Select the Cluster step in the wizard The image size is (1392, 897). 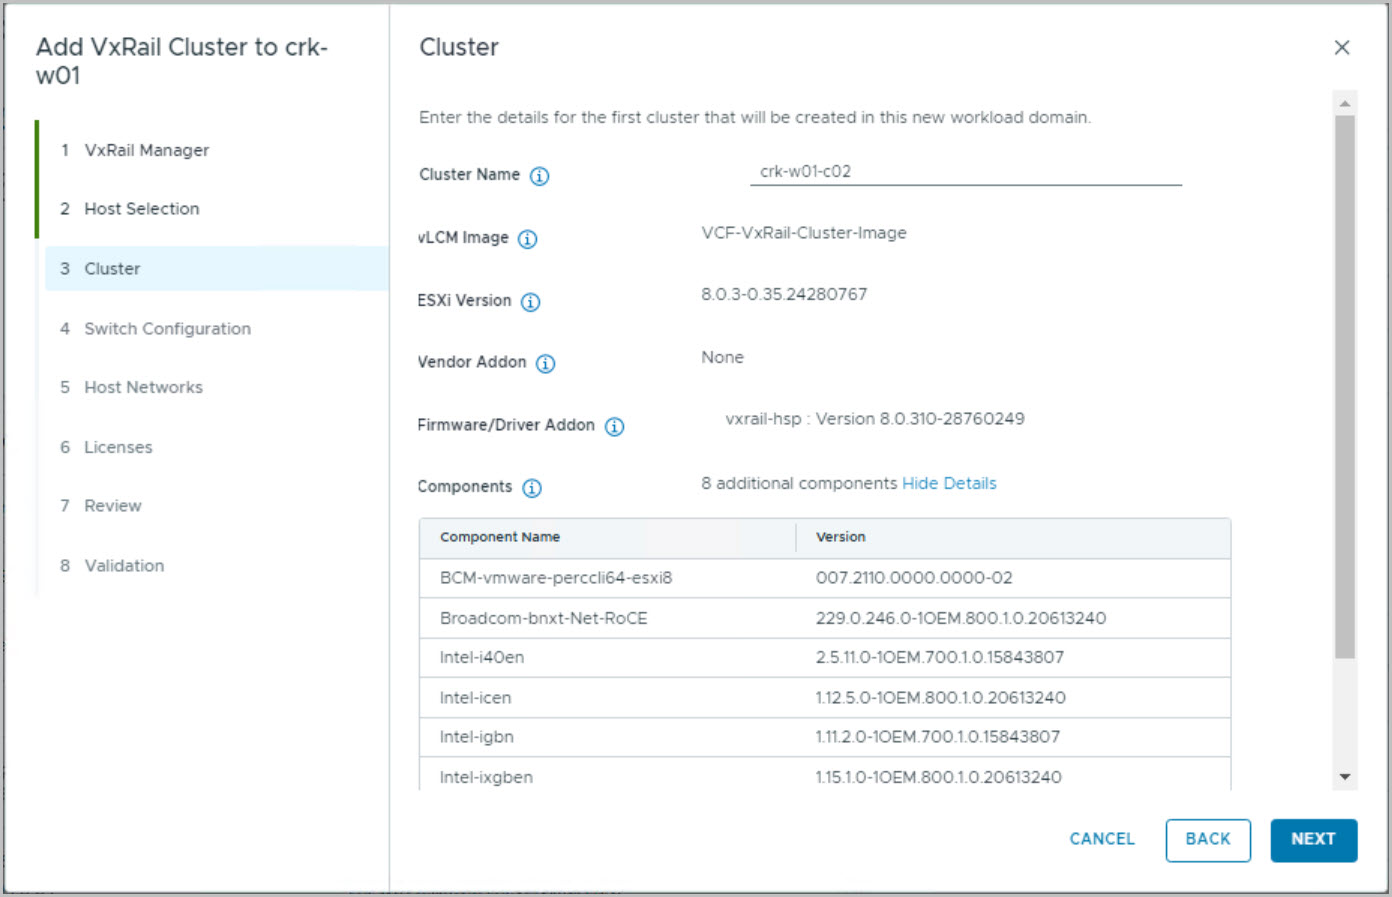[x=112, y=269]
